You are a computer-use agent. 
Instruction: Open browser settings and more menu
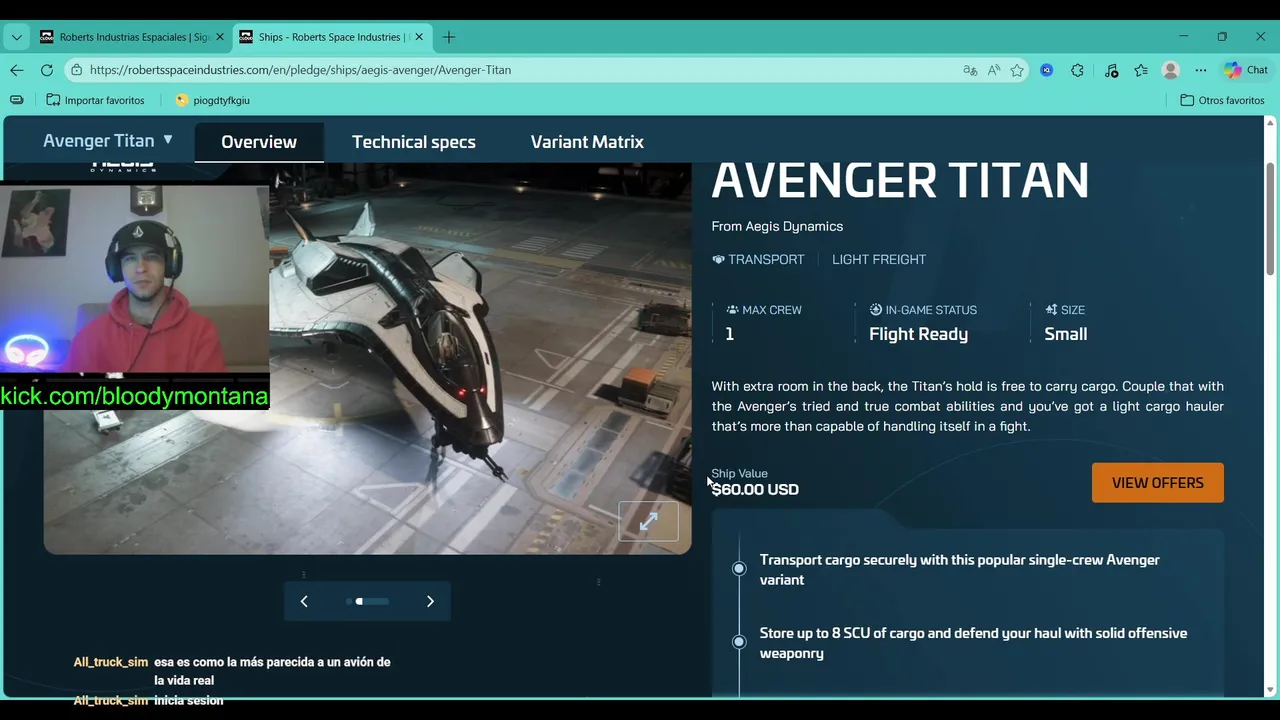pyautogui.click(x=1201, y=70)
